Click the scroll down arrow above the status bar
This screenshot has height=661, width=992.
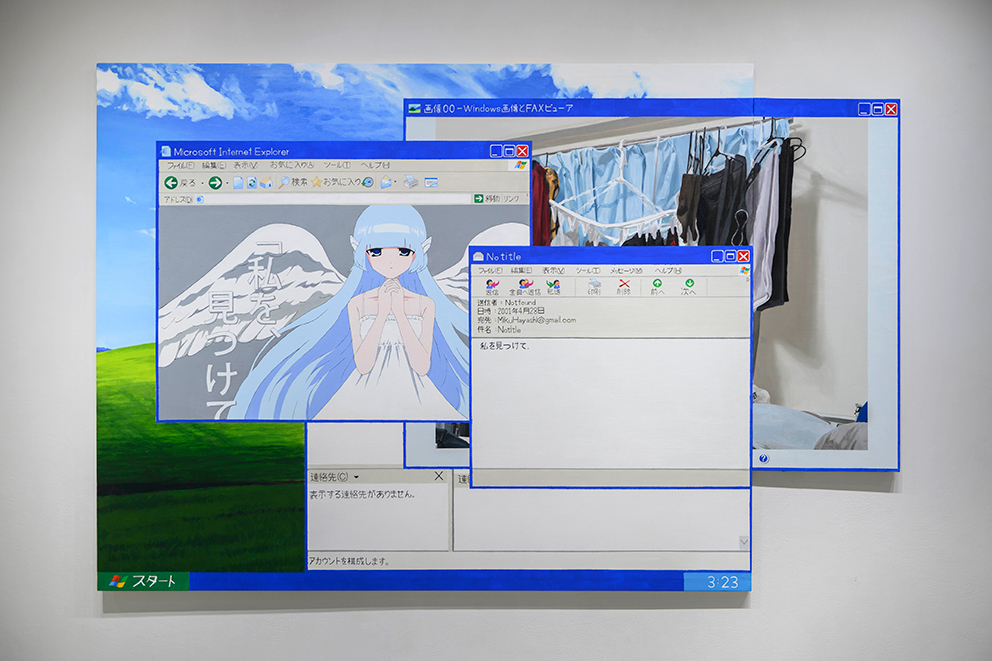pyautogui.click(x=744, y=542)
